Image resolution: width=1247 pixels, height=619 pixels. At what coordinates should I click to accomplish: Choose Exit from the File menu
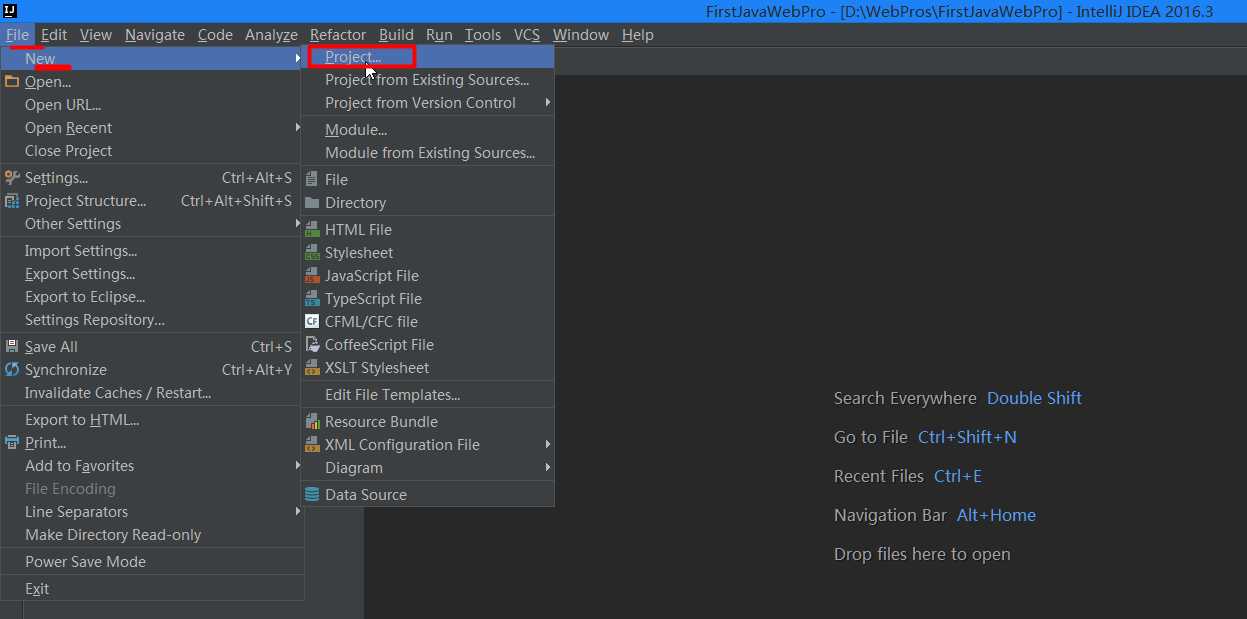click(151, 589)
